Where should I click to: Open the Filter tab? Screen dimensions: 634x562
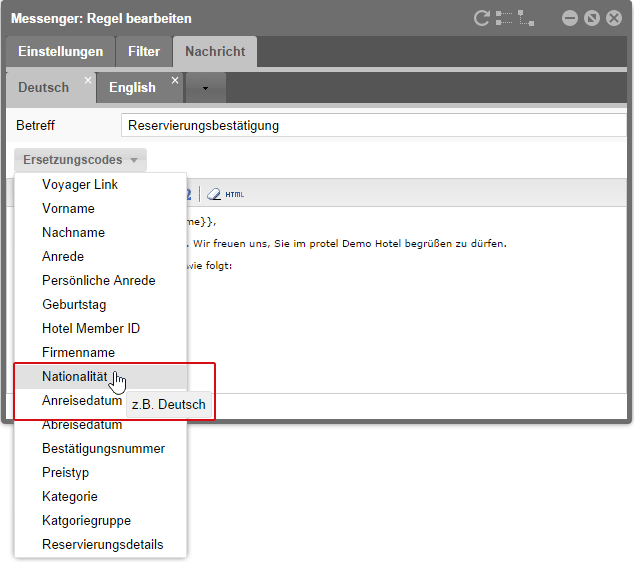(144, 51)
